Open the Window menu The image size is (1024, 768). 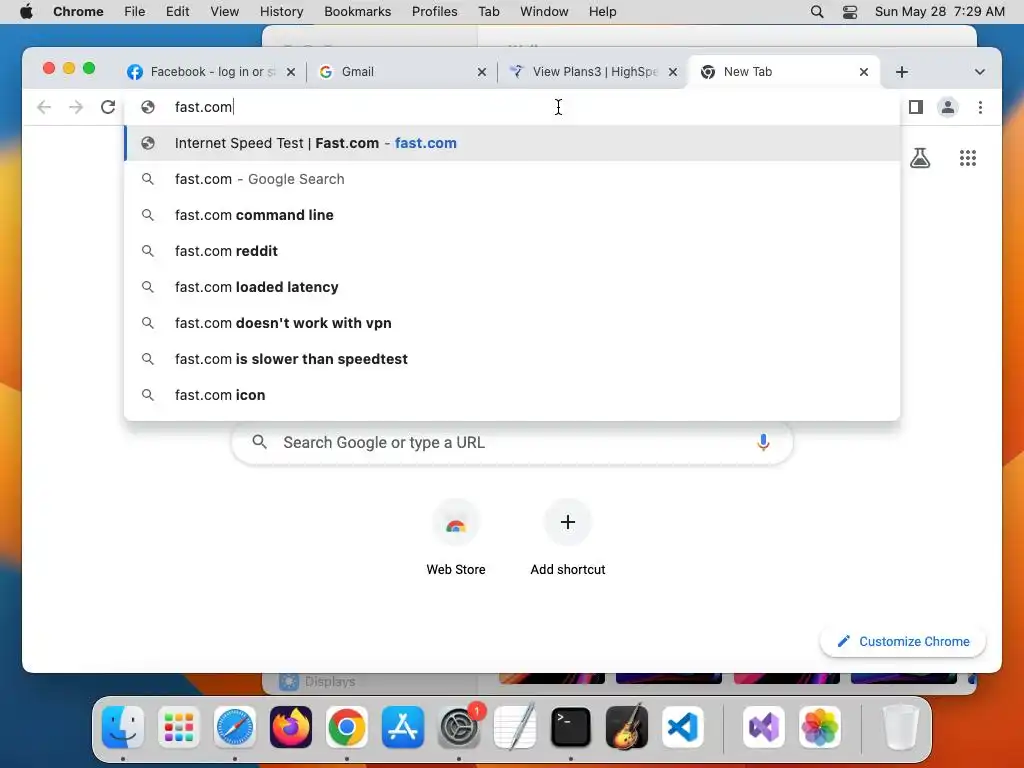pos(544,11)
